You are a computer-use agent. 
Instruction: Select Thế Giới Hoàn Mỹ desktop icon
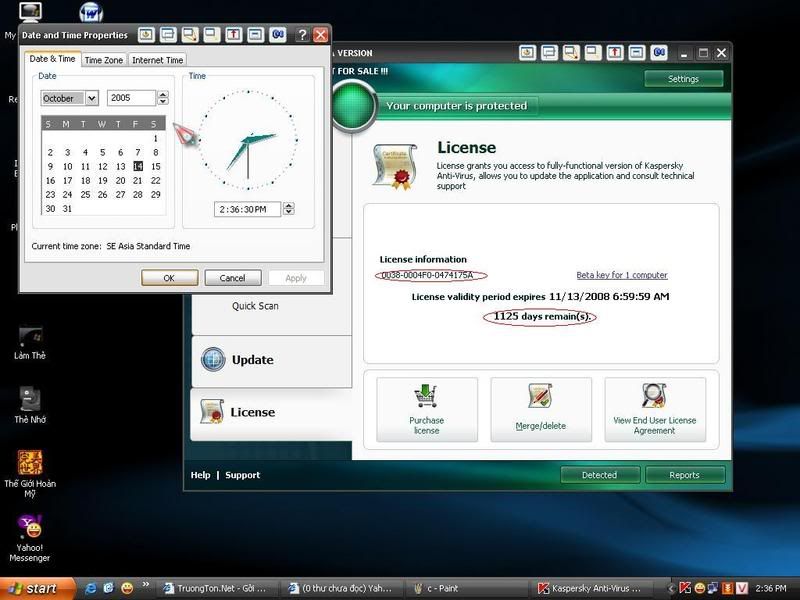30,474
